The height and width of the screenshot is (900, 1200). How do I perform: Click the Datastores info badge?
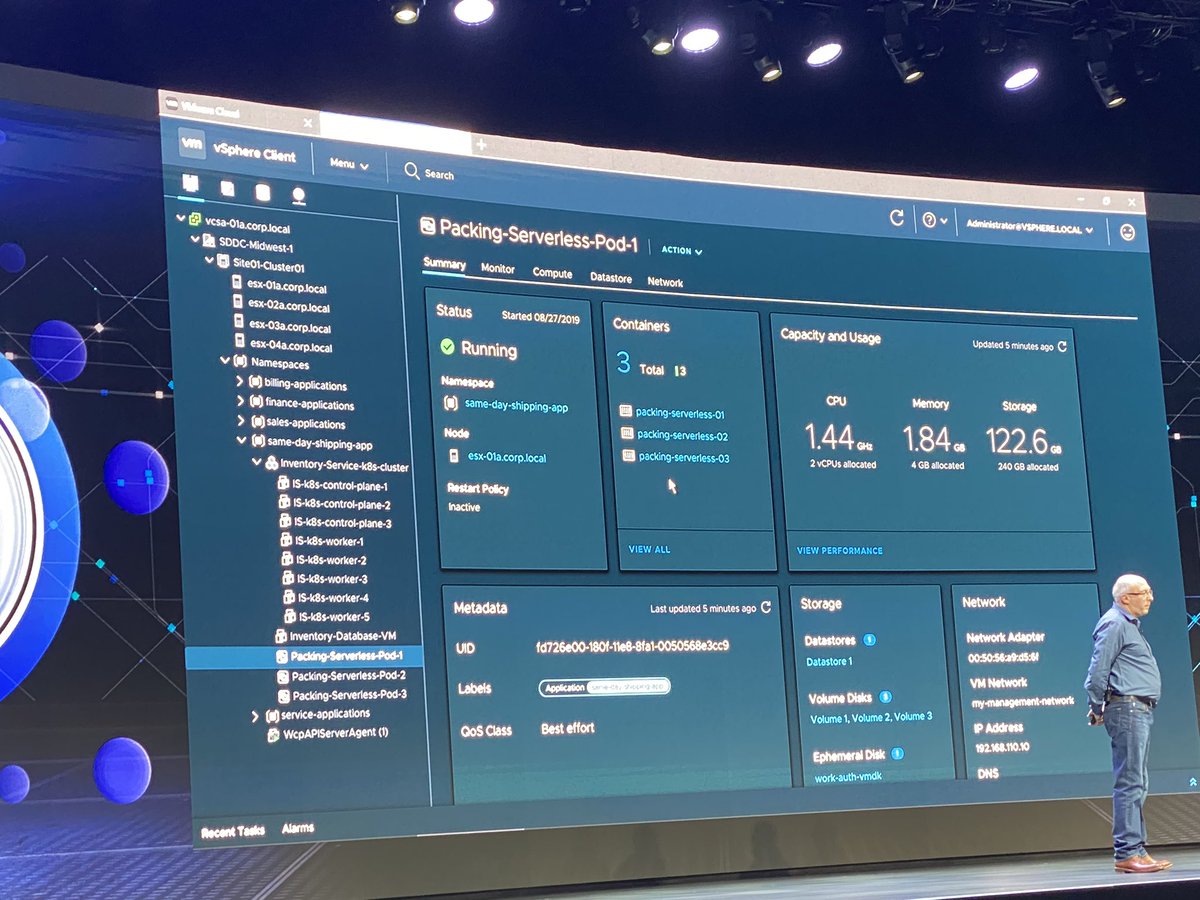[x=868, y=639]
